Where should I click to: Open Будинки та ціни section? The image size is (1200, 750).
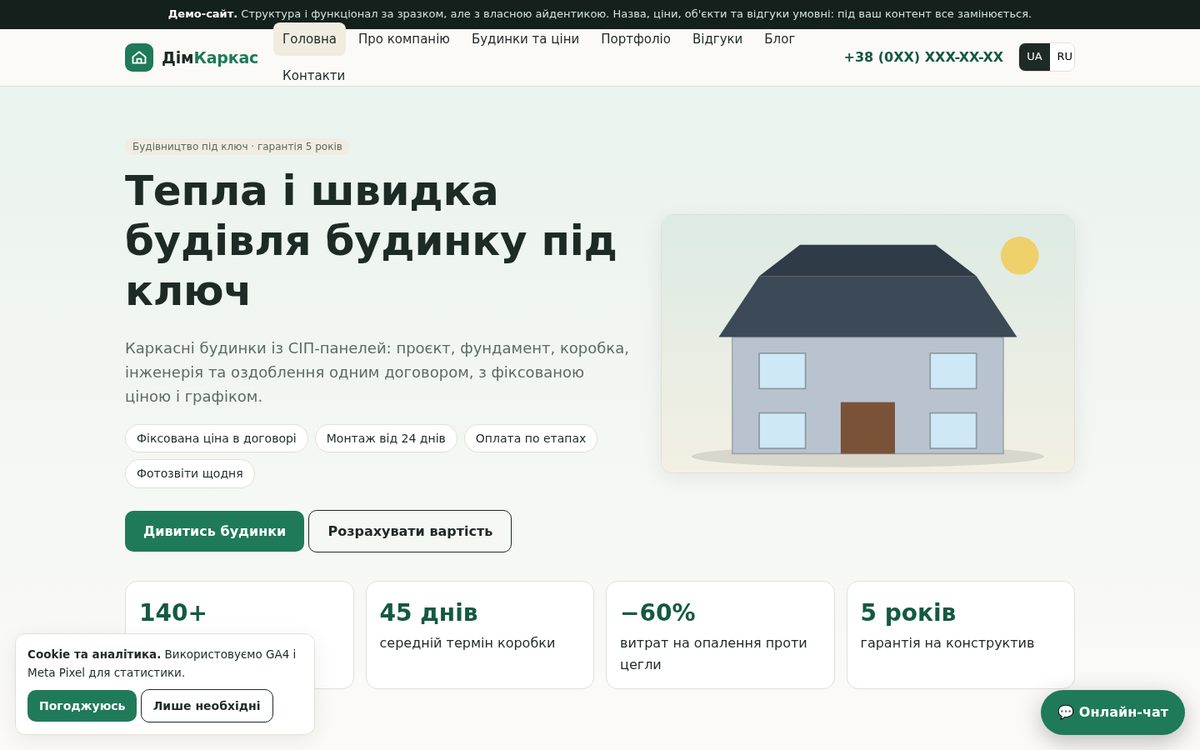coord(525,39)
